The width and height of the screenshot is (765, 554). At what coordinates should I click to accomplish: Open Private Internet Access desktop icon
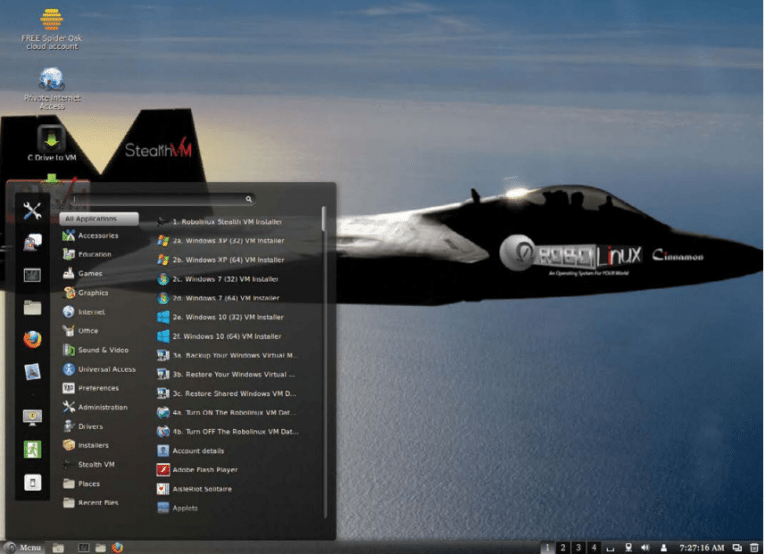pos(52,88)
